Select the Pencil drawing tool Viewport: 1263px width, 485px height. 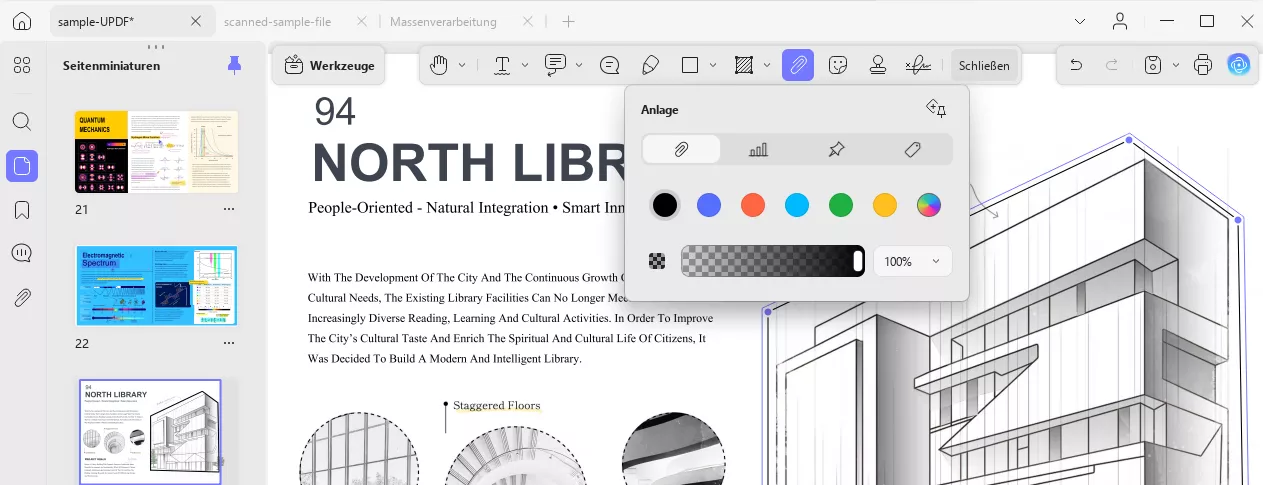(x=650, y=65)
